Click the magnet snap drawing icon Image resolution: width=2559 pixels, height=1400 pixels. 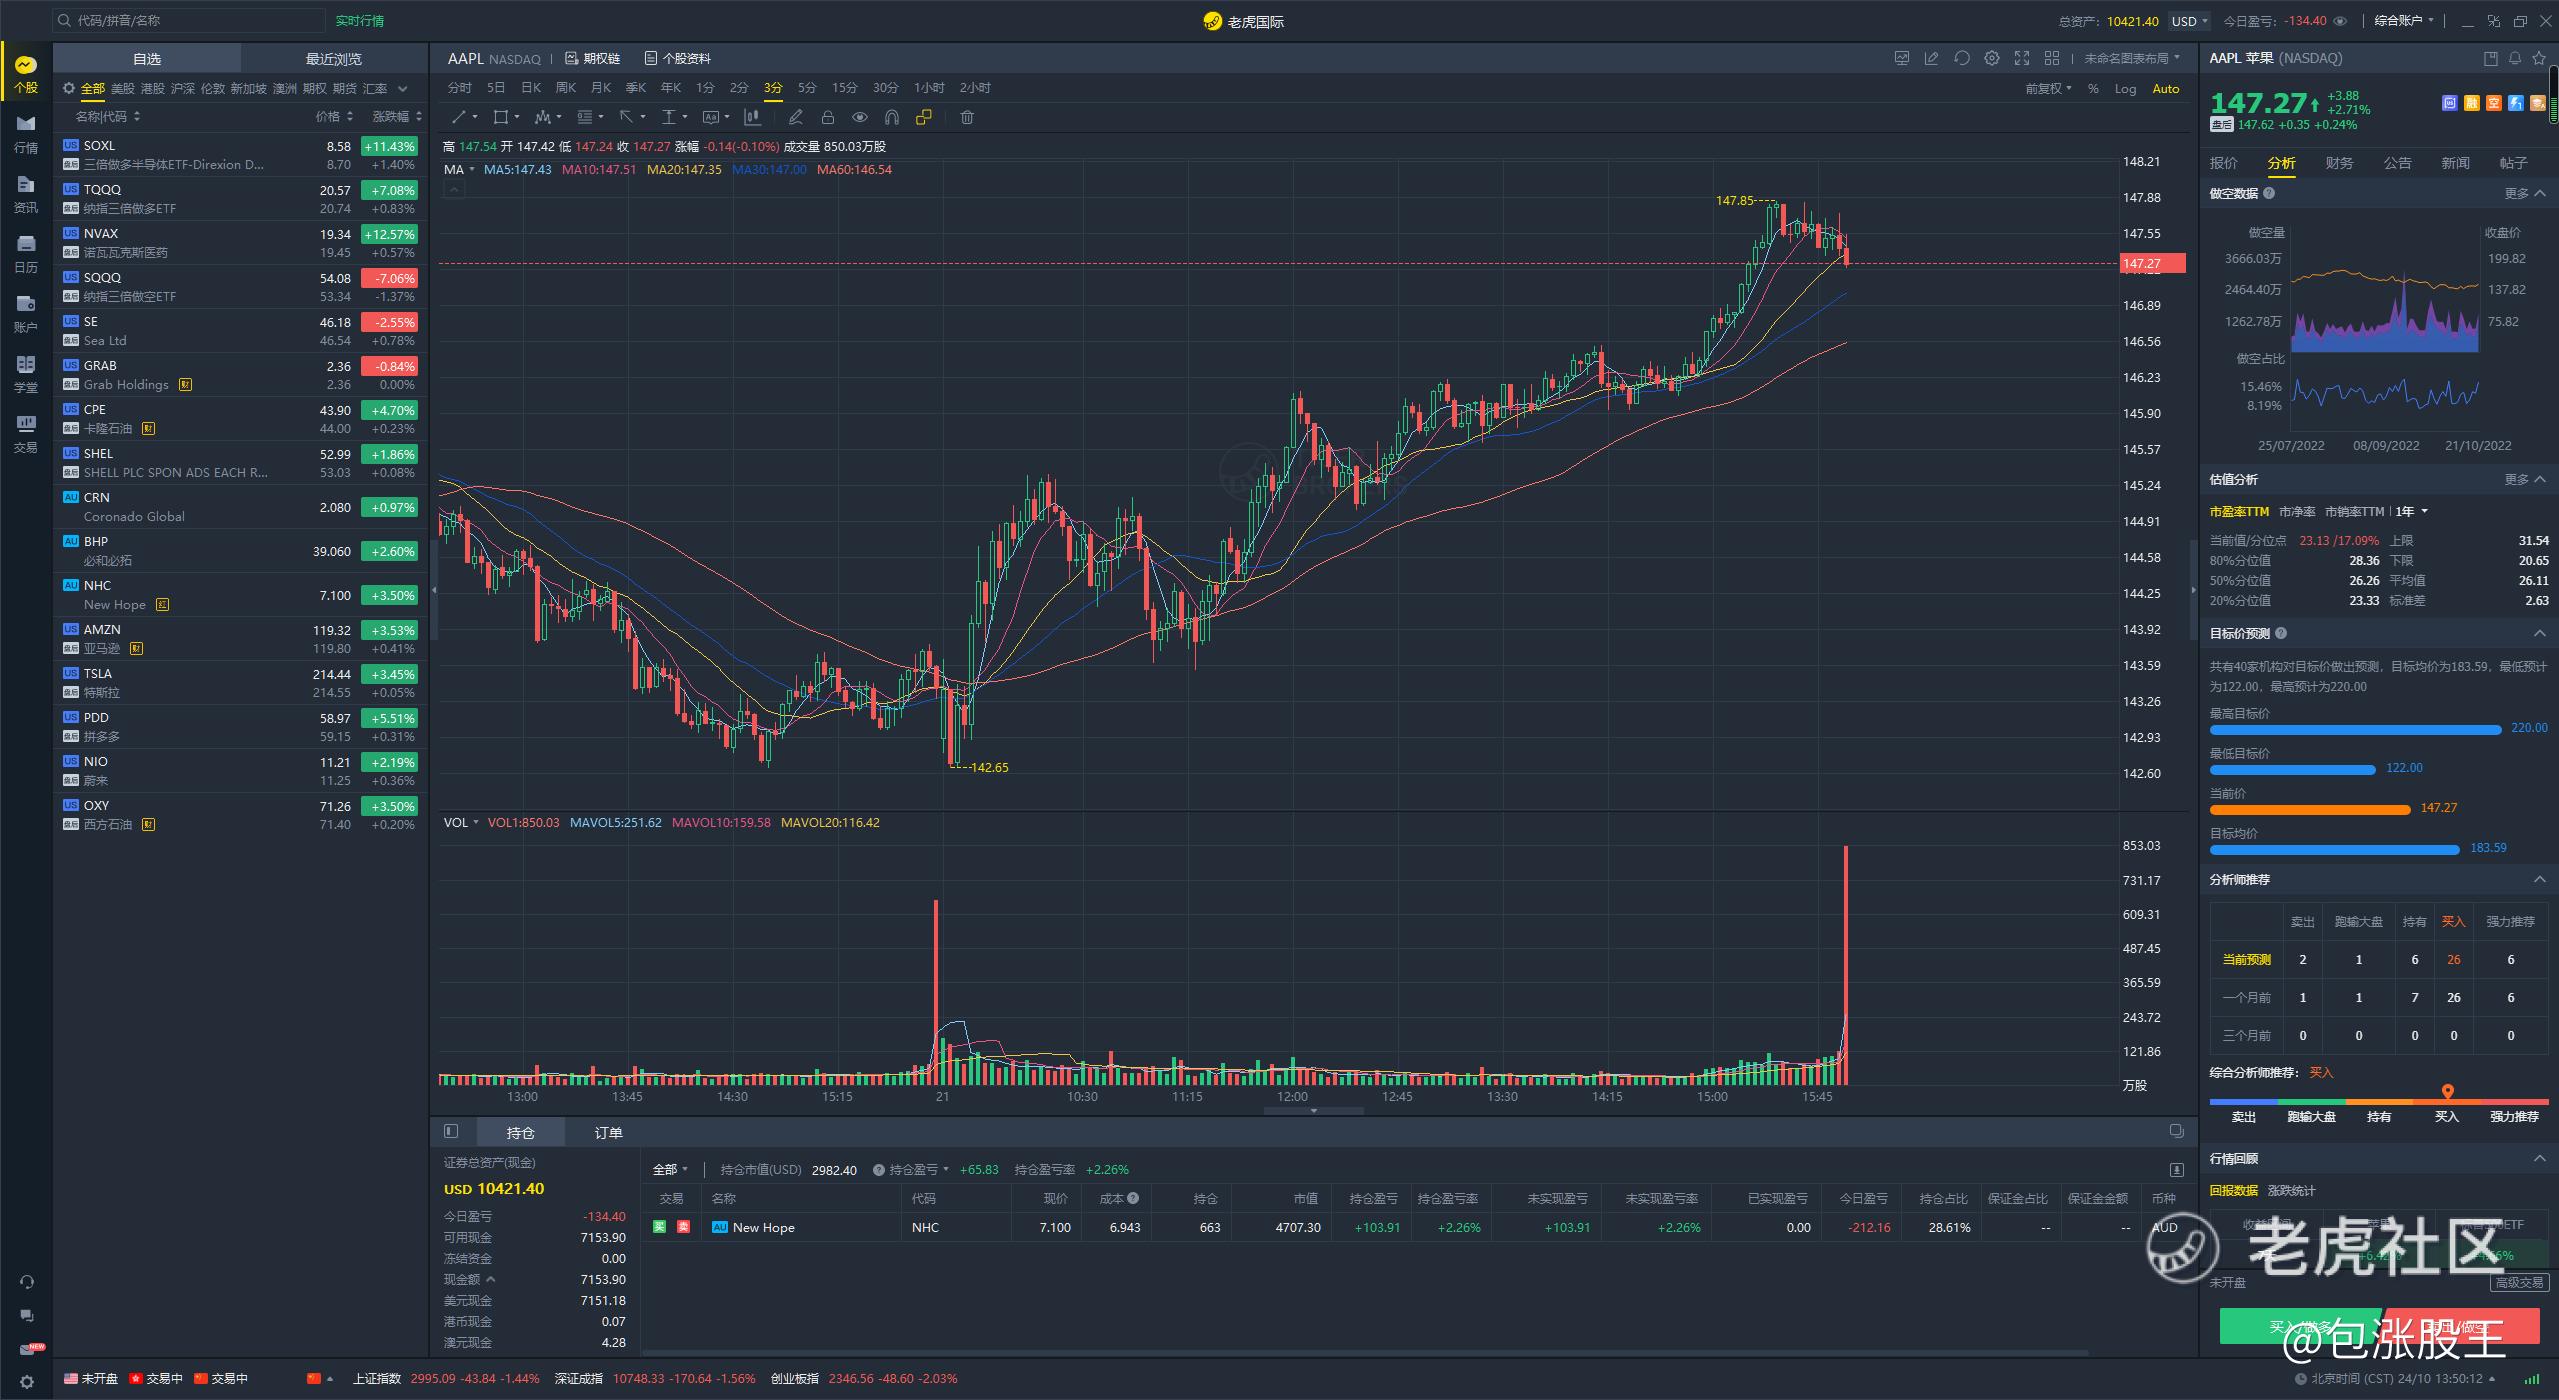[892, 118]
